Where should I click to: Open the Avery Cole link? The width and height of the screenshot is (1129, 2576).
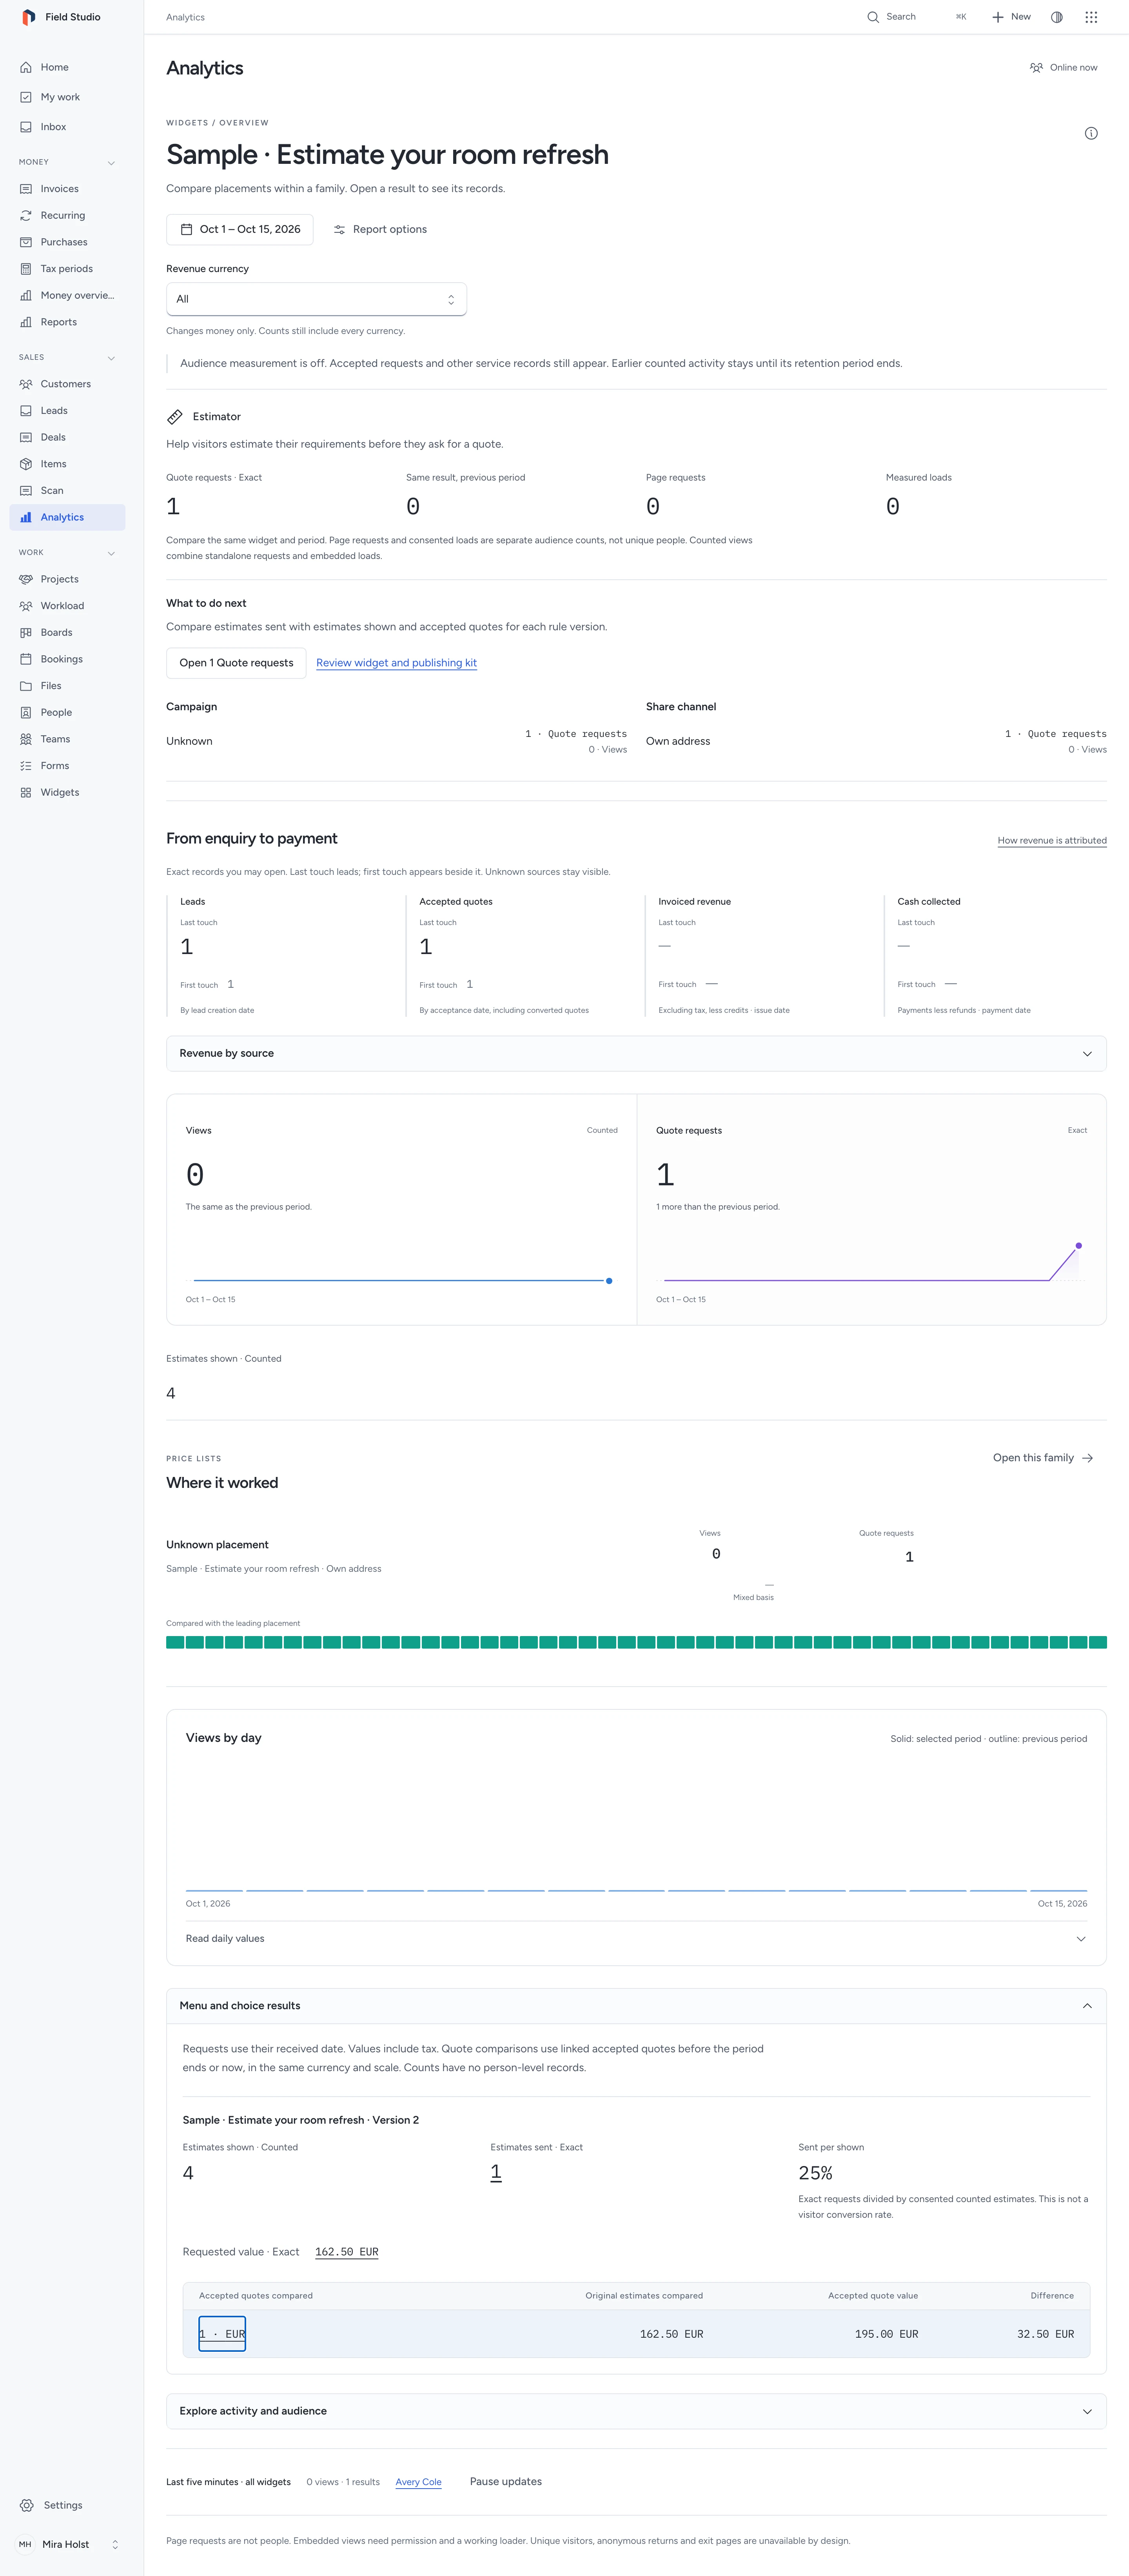coord(418,2482)
